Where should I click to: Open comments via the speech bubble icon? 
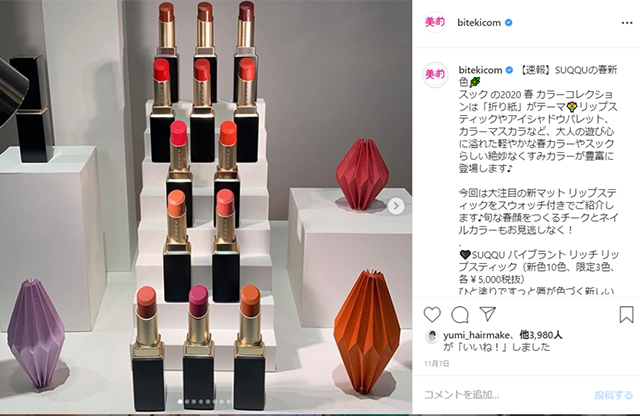pos(460,314)
